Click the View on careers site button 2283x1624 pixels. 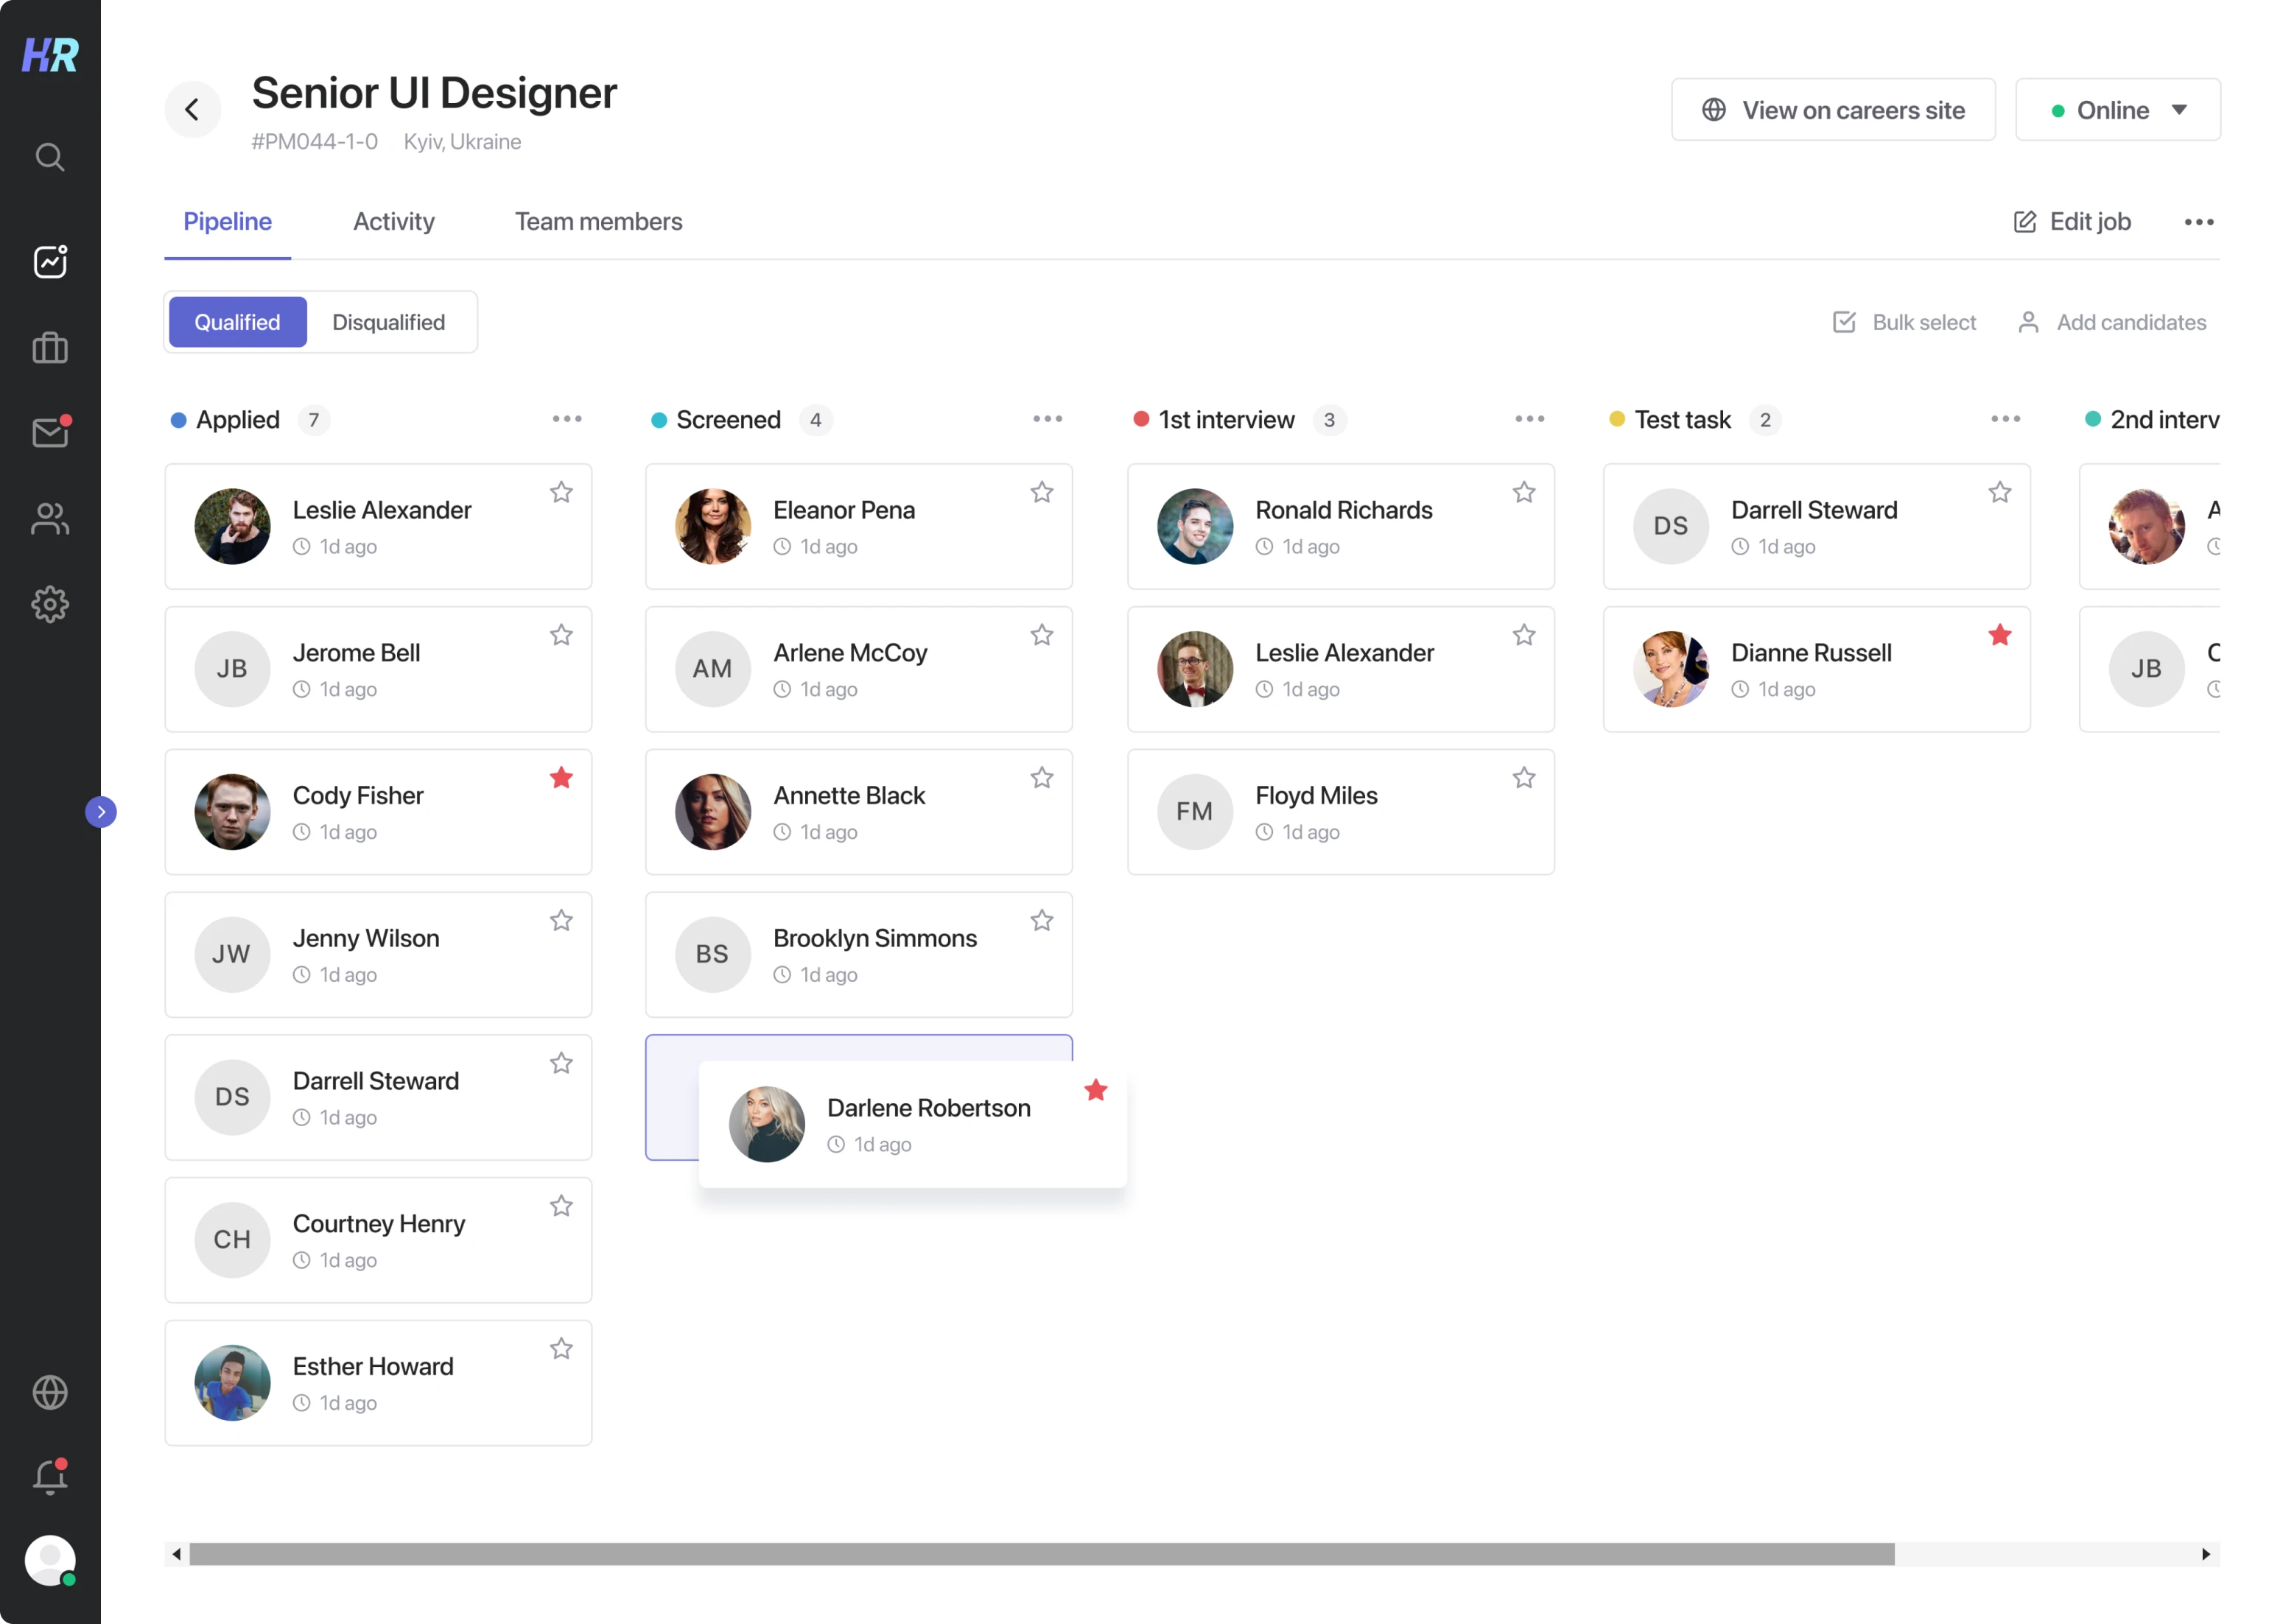(x=1833, y=109)
